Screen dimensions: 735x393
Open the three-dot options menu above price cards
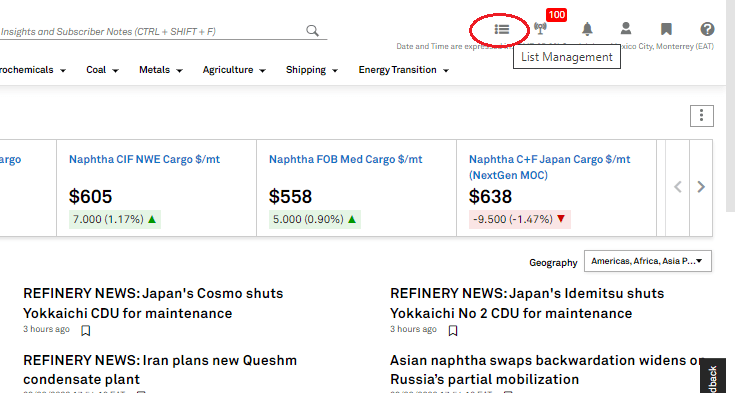pos(702,116)
